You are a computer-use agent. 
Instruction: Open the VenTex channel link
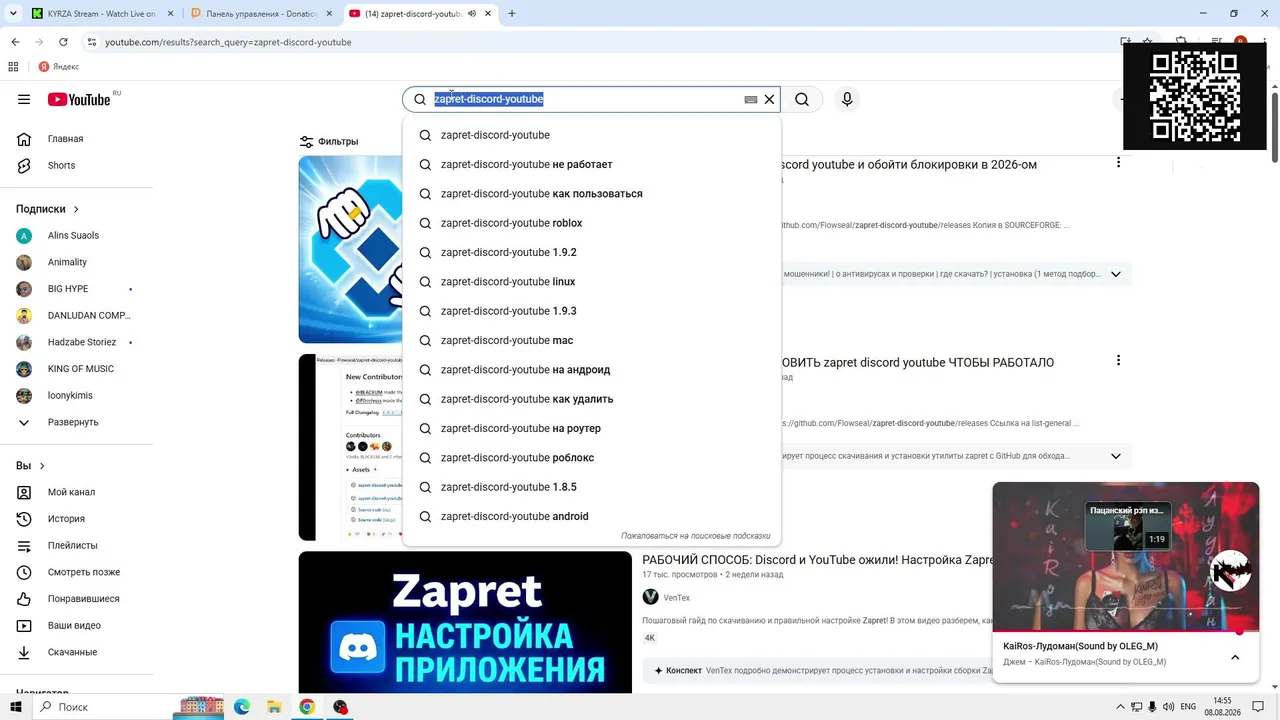pyautogui.click(x=677, y=598)
